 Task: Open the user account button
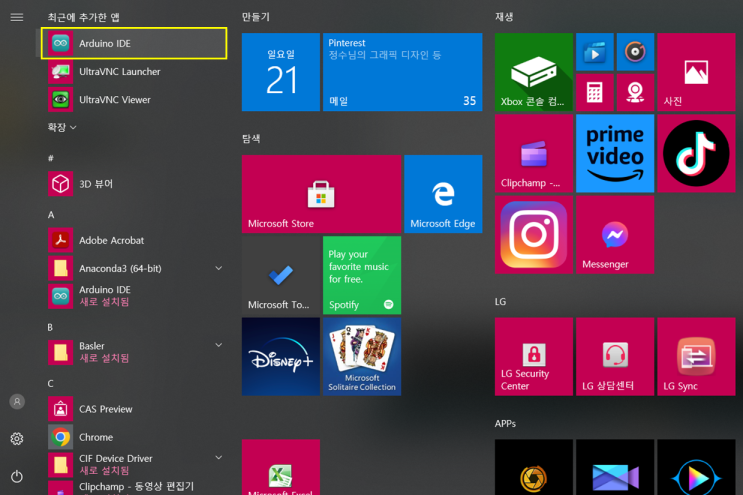(17, 402)
